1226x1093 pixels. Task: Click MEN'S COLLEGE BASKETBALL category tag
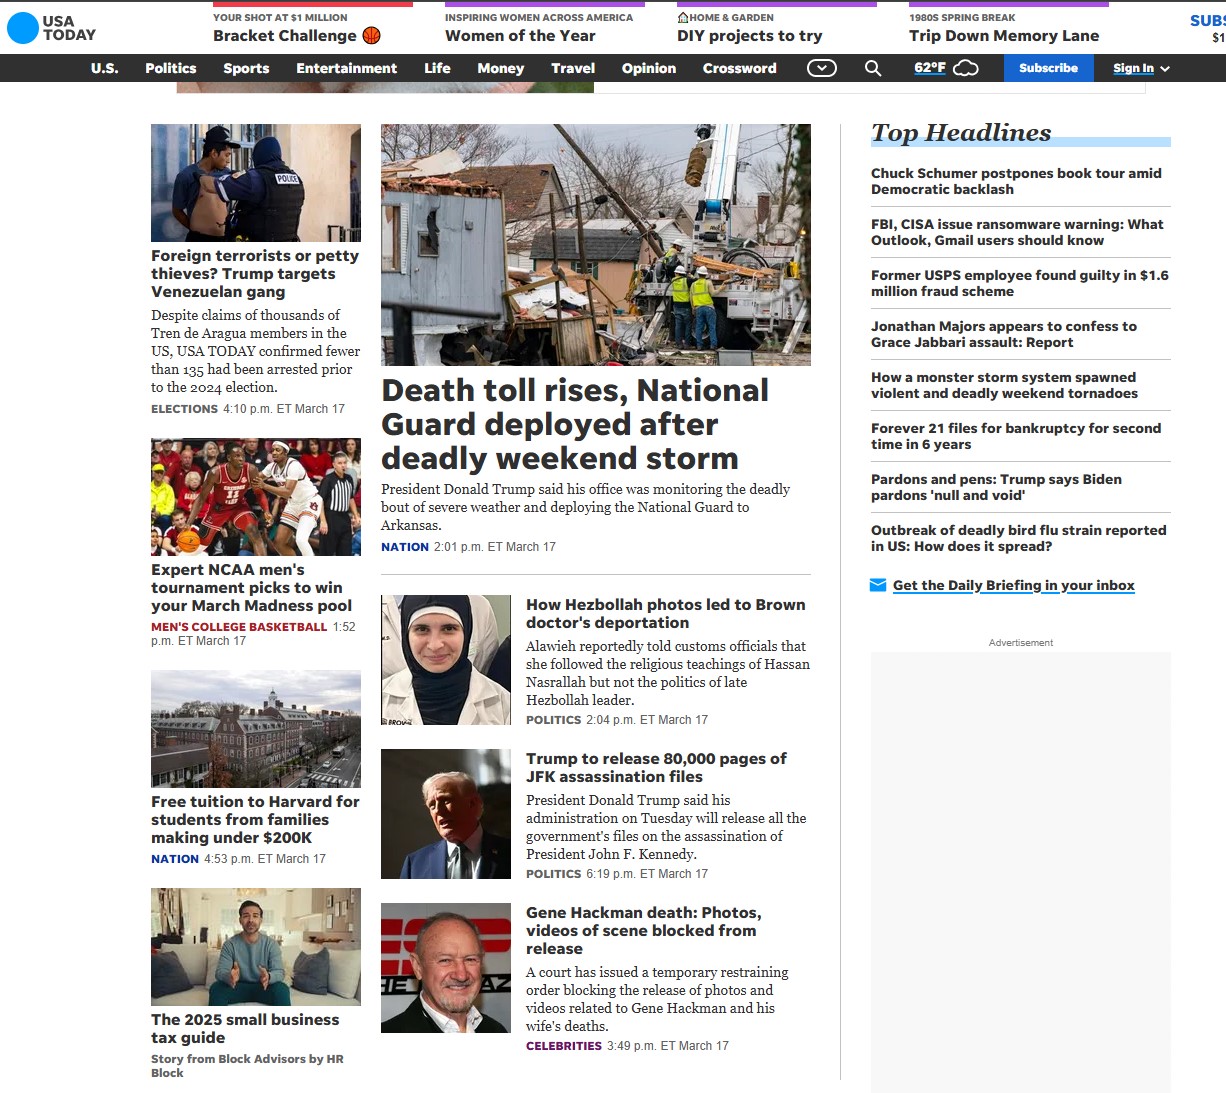[x=239, y=627]
